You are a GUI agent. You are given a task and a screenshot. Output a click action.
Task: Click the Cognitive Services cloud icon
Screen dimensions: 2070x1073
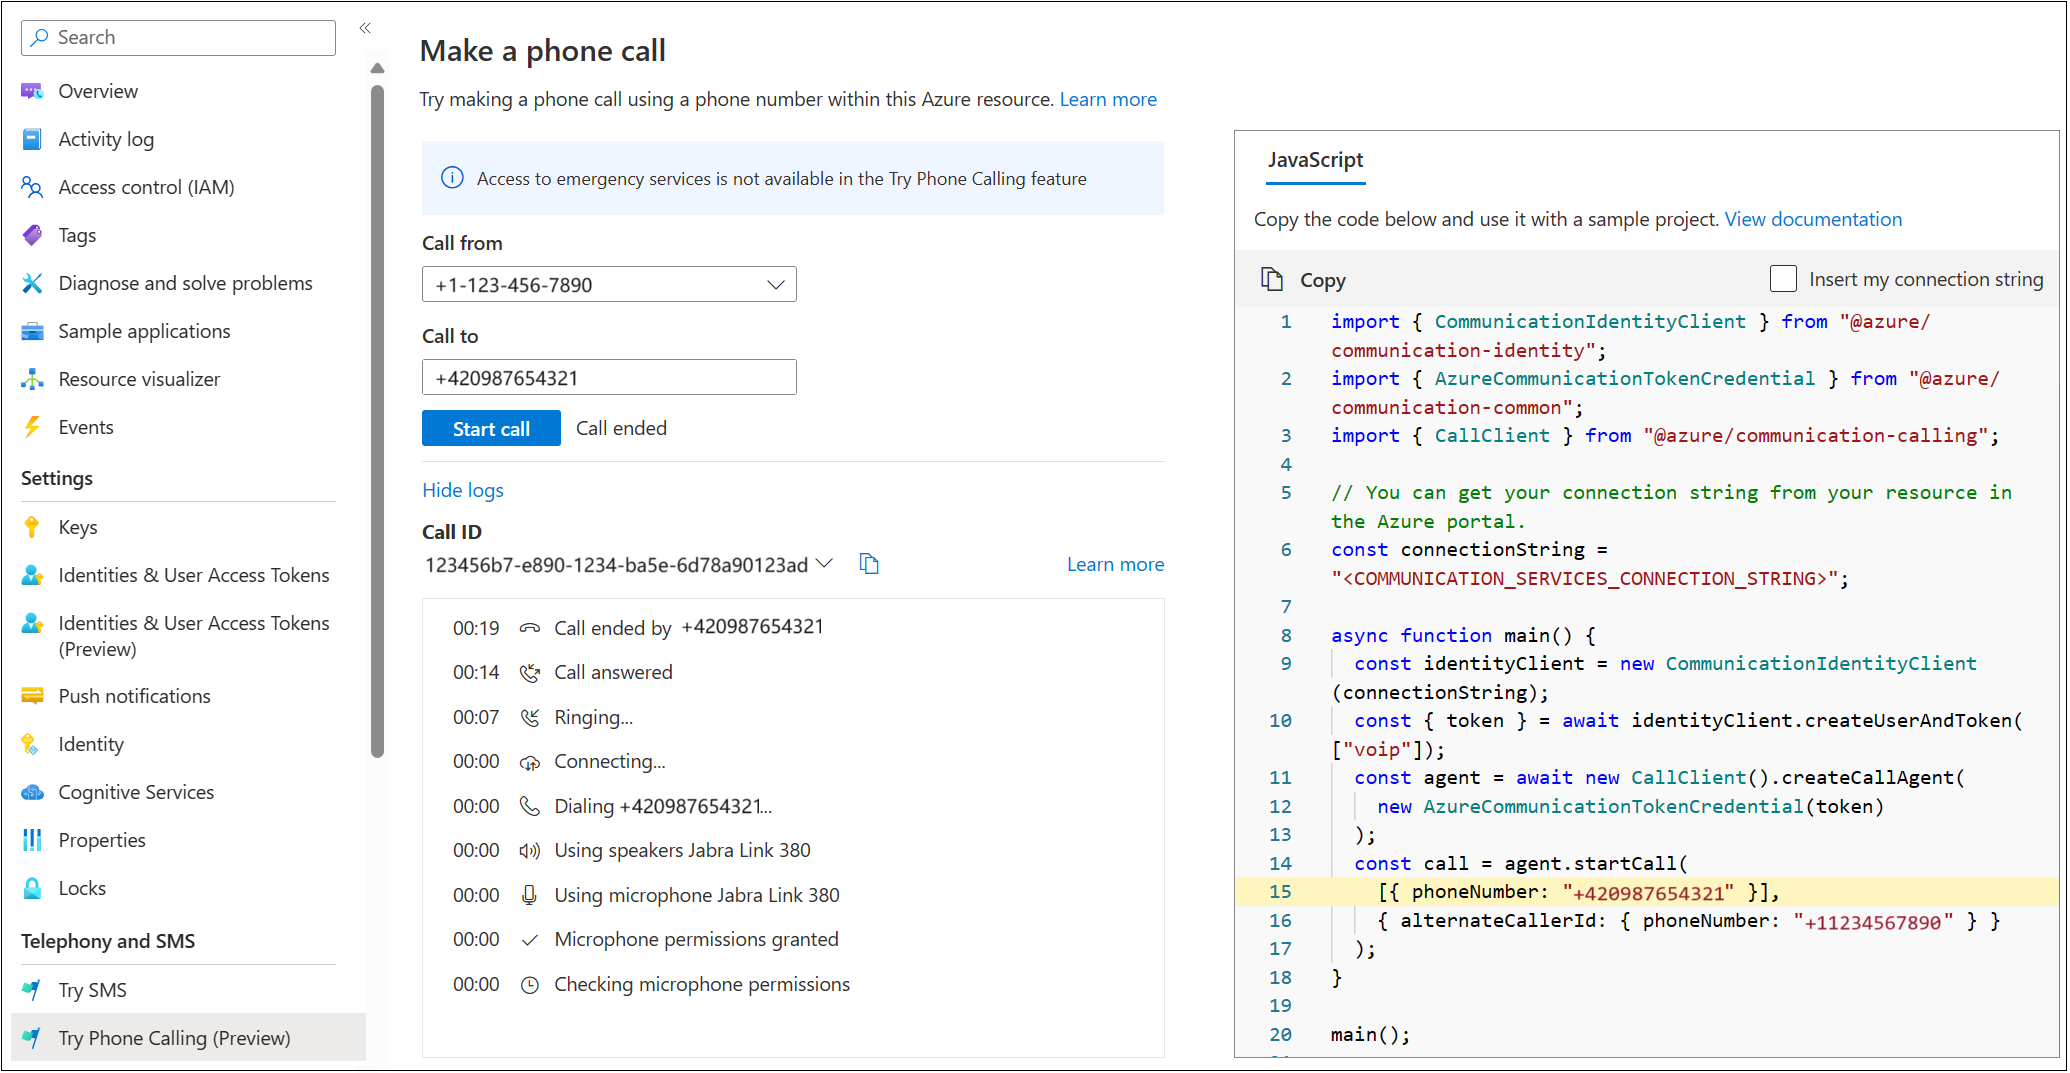(32, 792)
